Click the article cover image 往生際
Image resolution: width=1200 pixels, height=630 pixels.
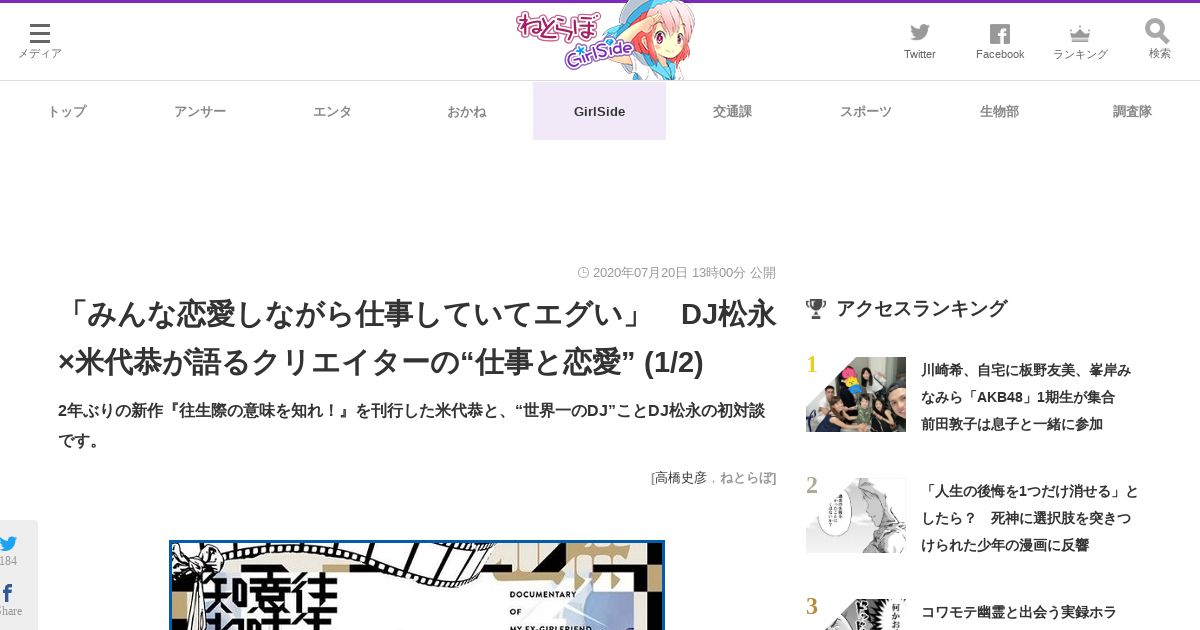point(417,586)
